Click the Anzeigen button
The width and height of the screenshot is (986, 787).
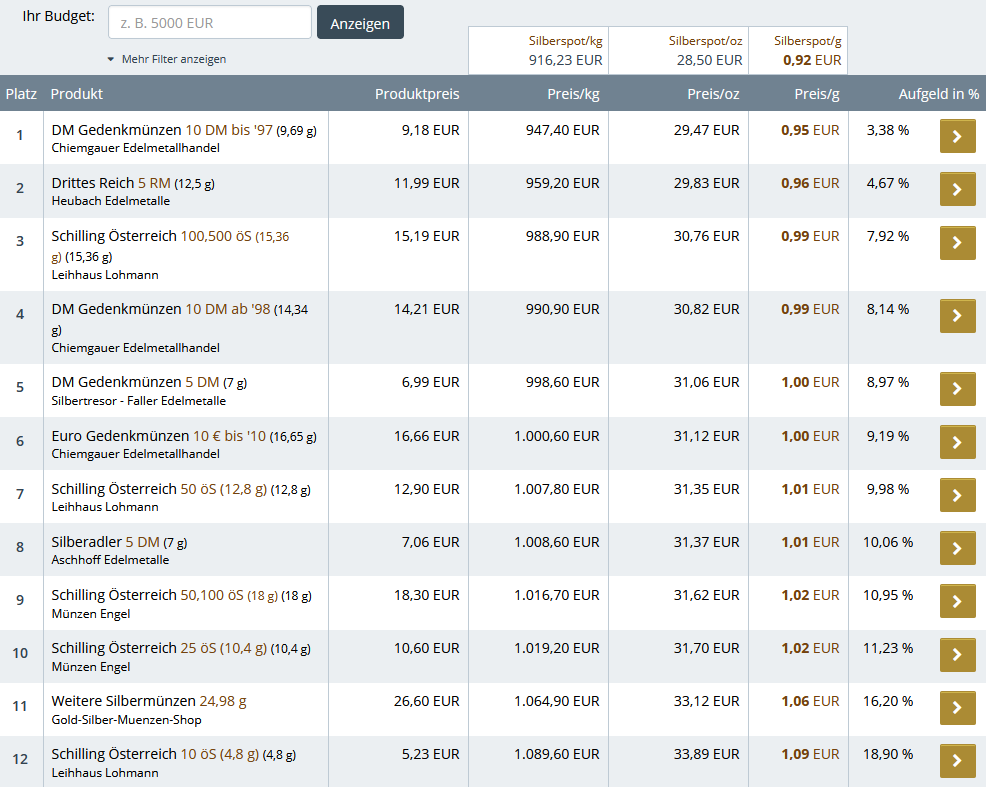coord(360,23)
